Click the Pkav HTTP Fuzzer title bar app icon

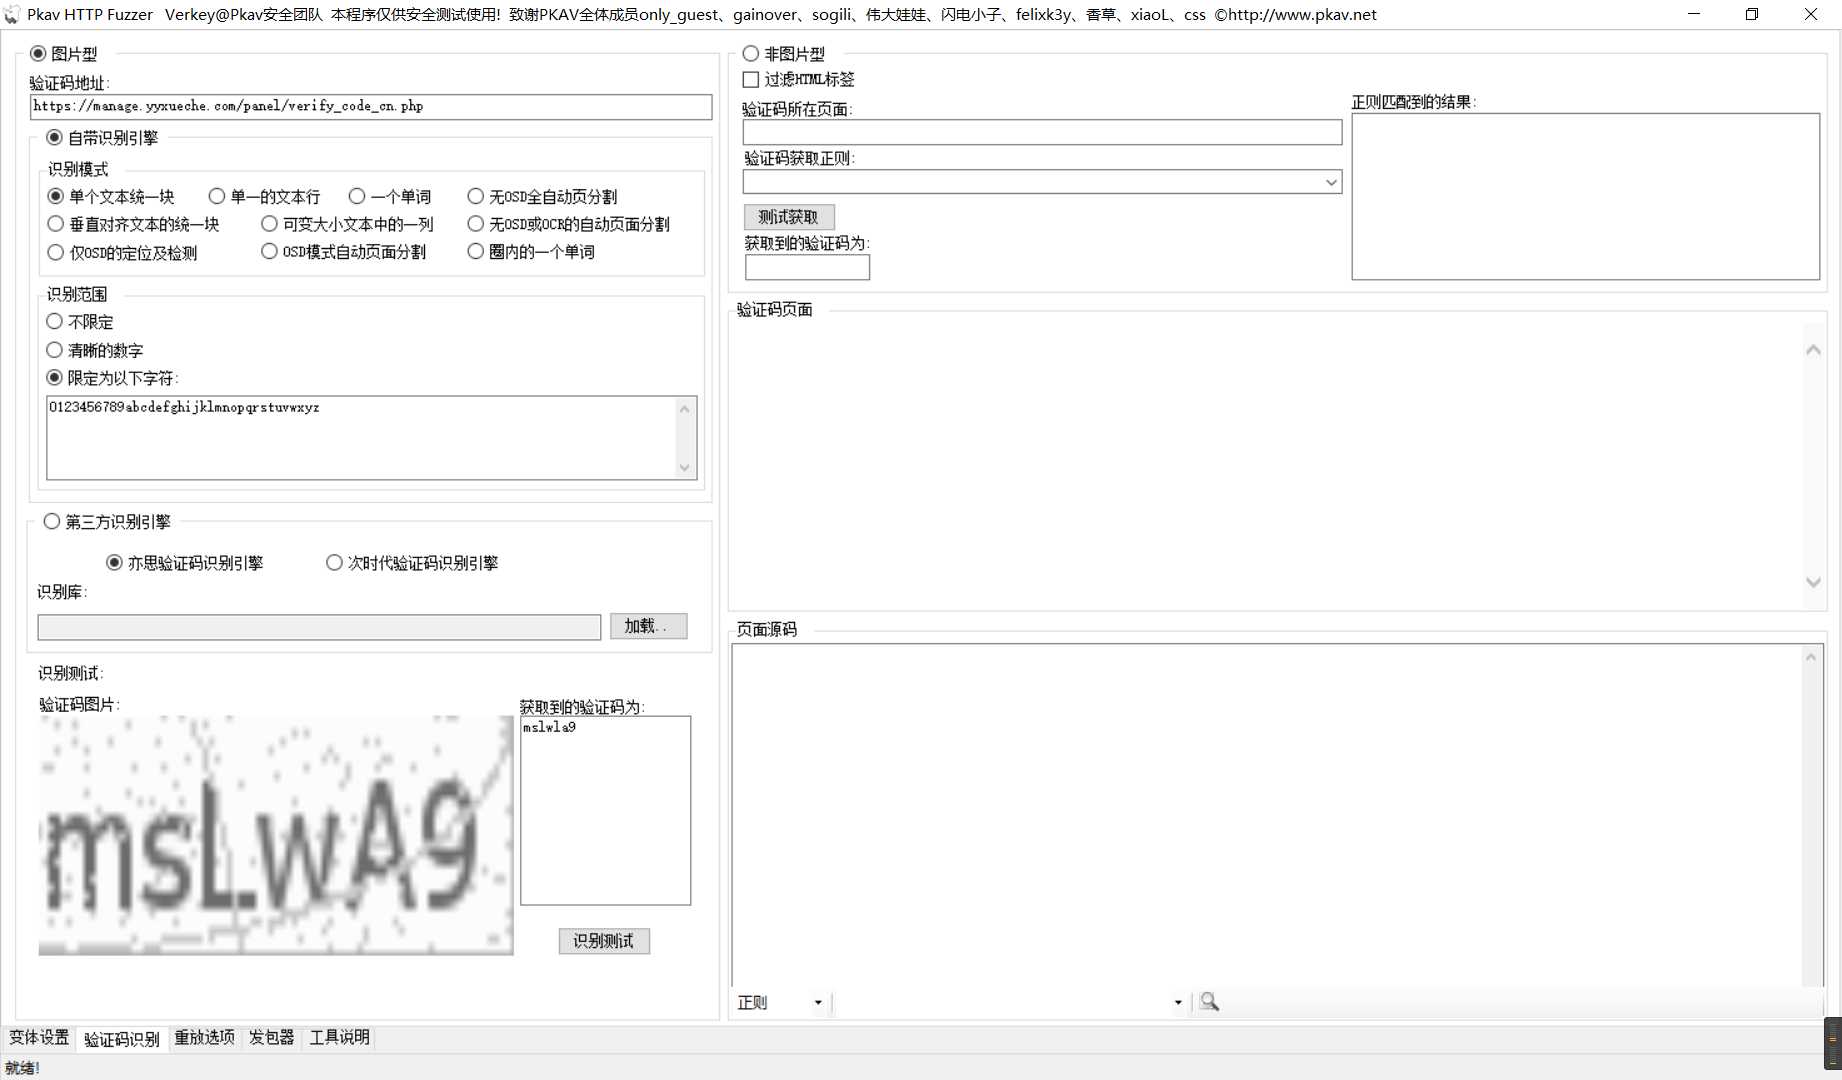pos(11,15)
